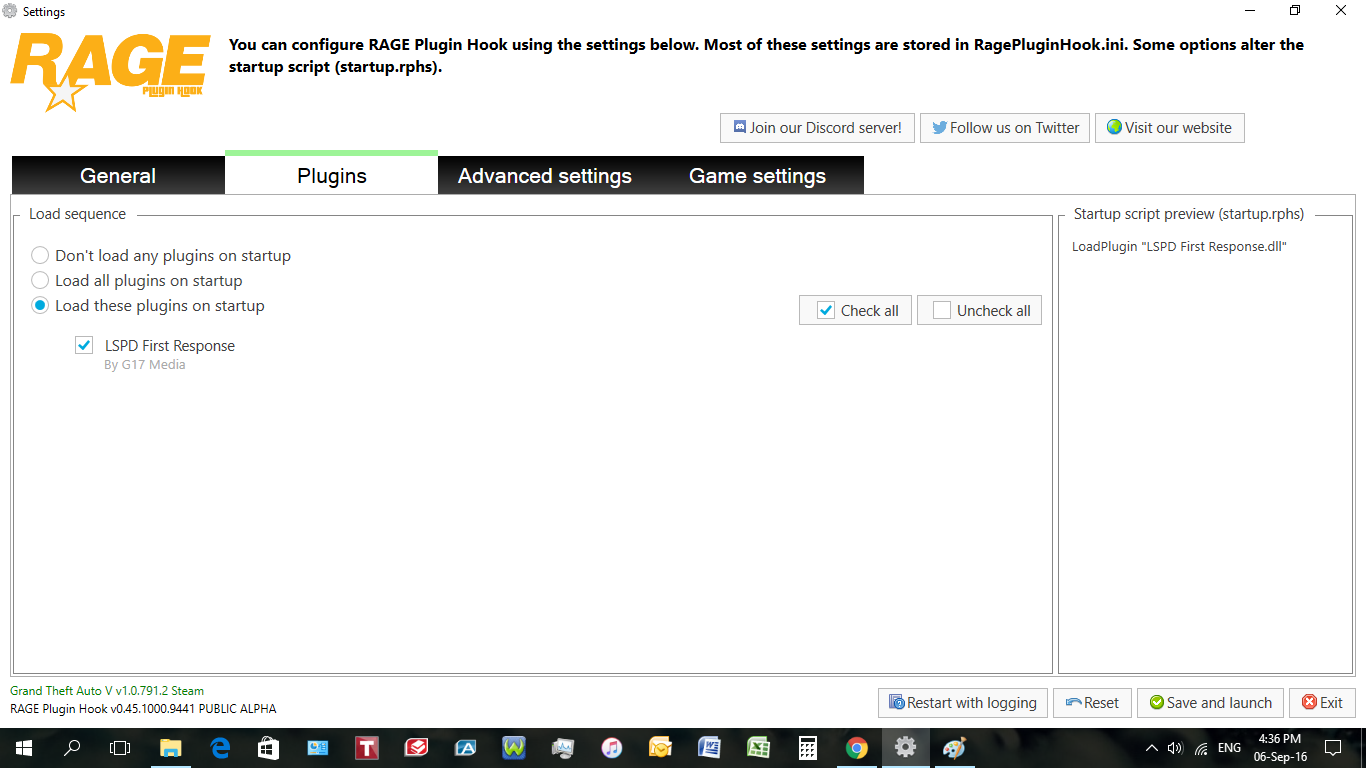The width and height of the screenshot is (1366, 768).
Task: Open the green W app on taskbar
Action: (x=514, y=748)
